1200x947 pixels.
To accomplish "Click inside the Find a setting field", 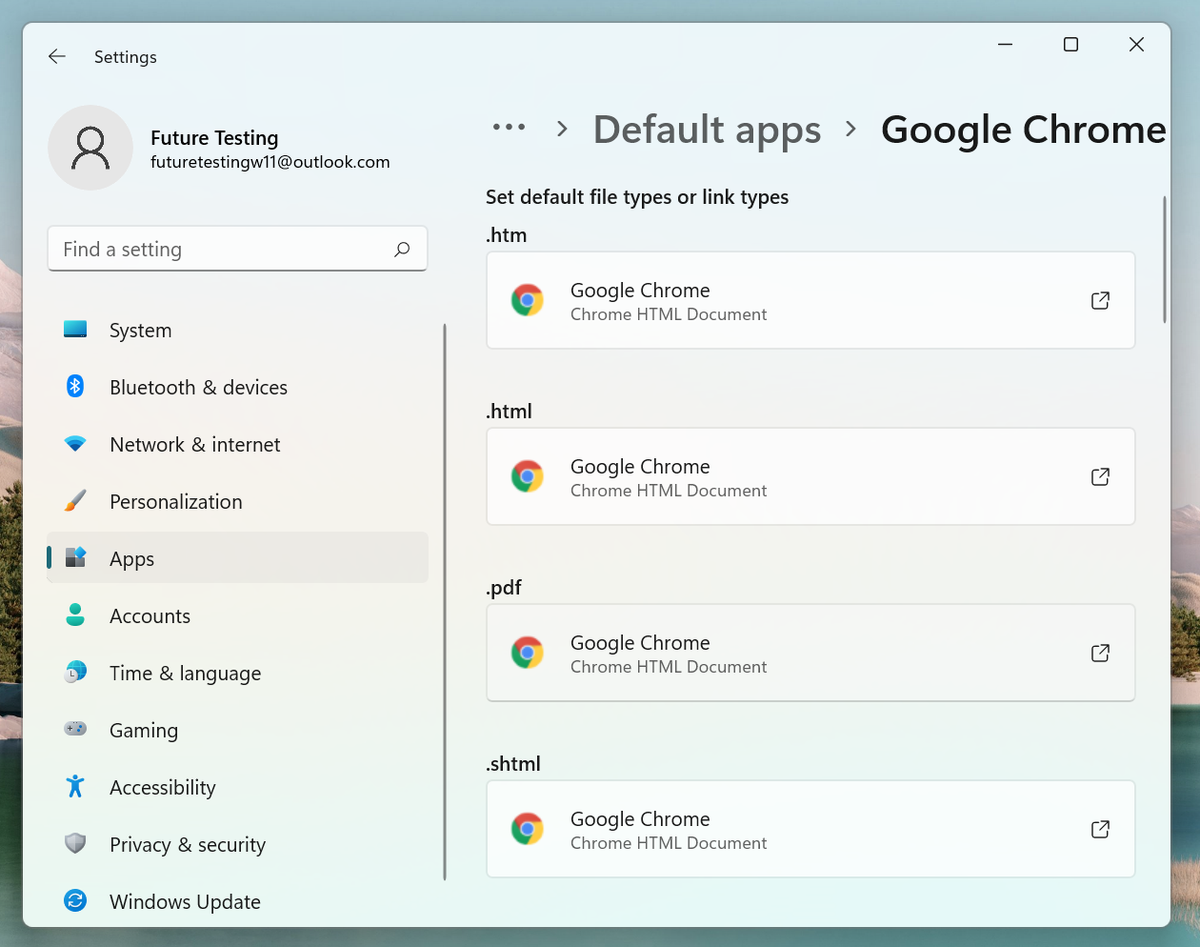I will coord(200,248).
